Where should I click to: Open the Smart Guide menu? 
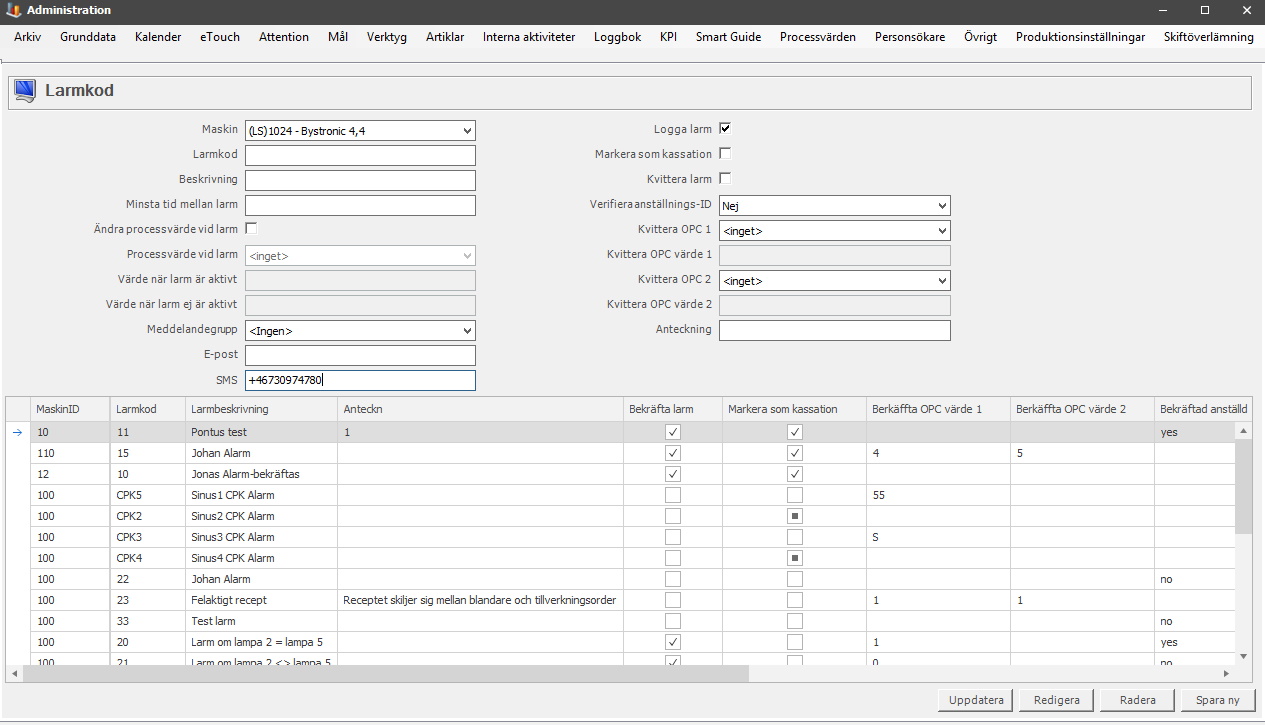[729, 37]
